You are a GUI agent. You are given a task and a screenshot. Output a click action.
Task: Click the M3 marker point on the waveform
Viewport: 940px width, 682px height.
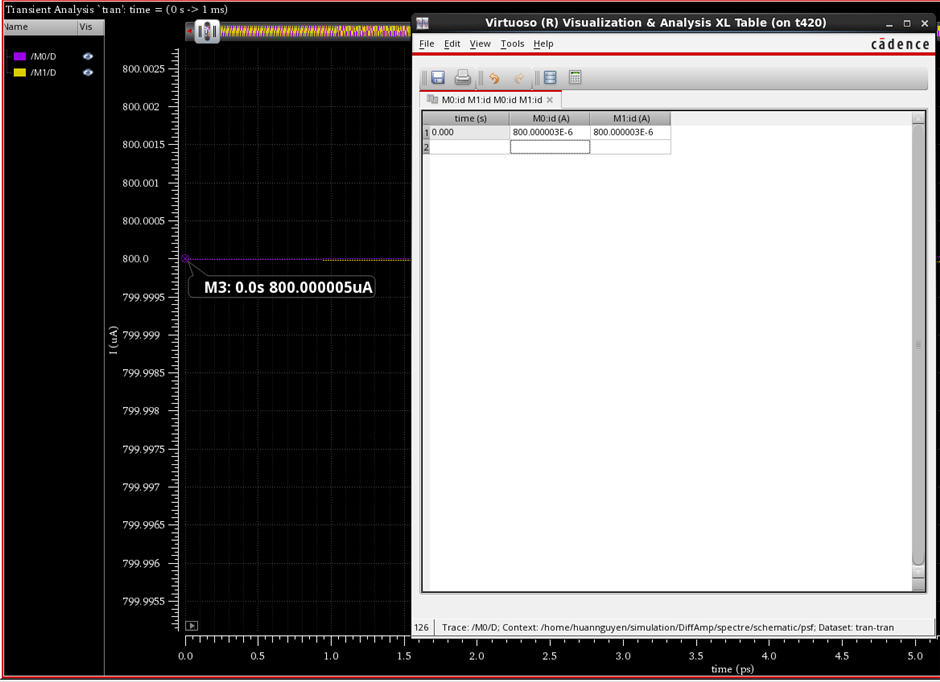click(x=185, y=259)
